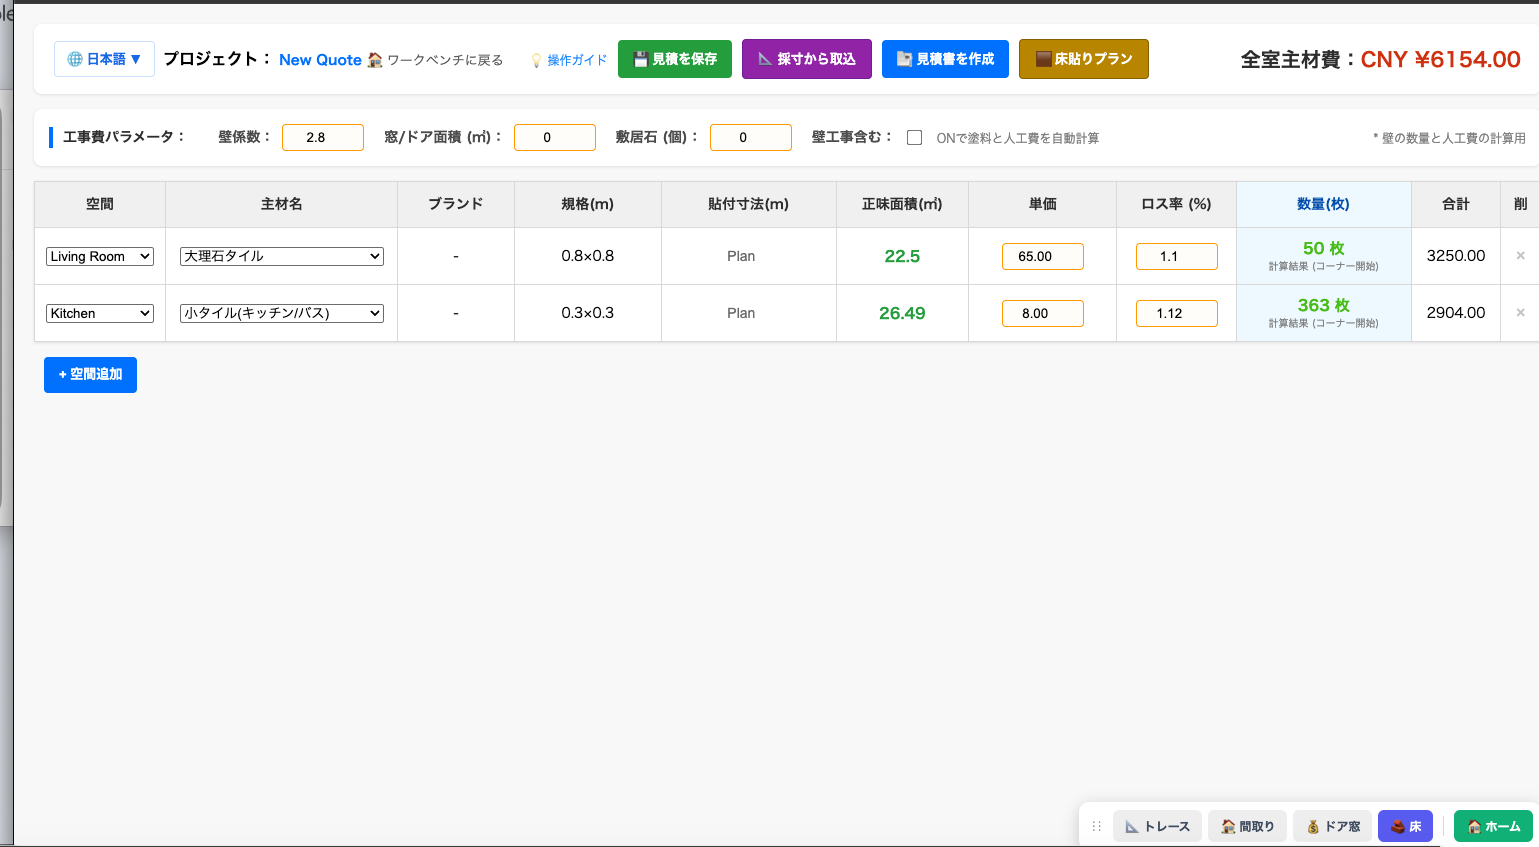
Task: Edit the 壁係数 value field
Action: 323,137
